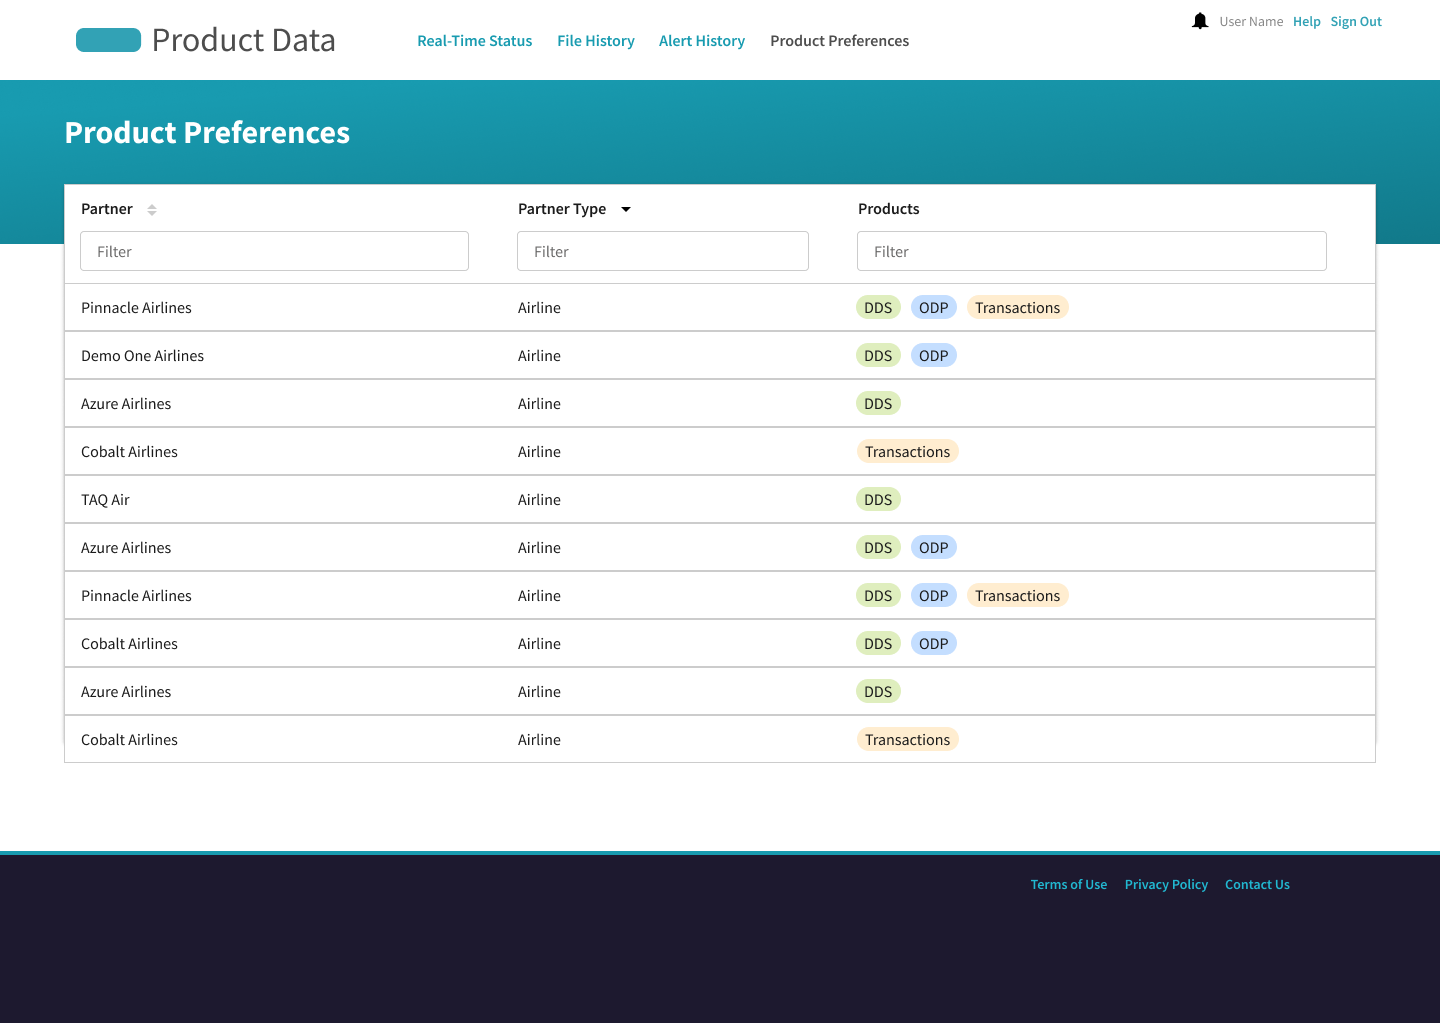This screenshot has width=1440, height=1023.
Task: Go to the File History tab
Action: pyautogui.click(x=596, y=41)
